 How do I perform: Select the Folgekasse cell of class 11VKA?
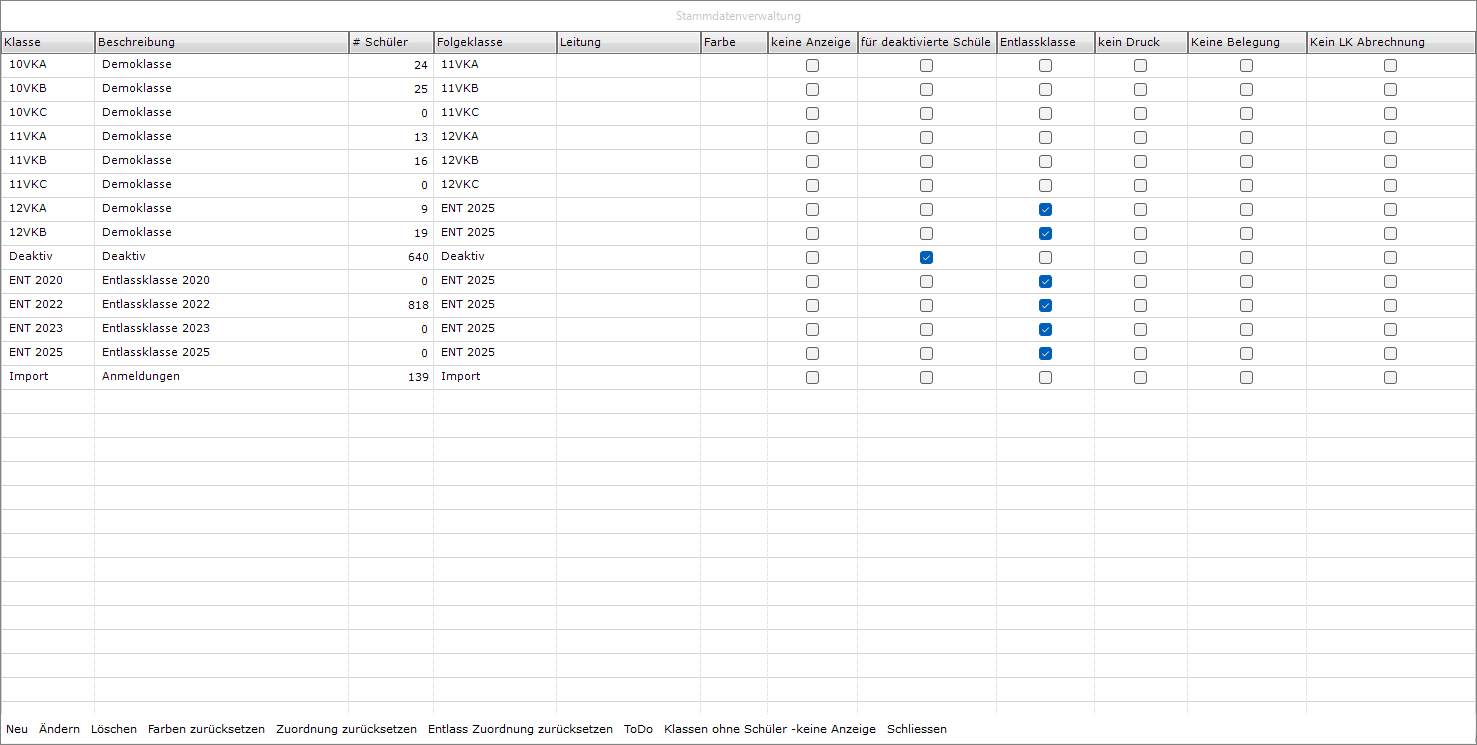(x=494, y=137)
